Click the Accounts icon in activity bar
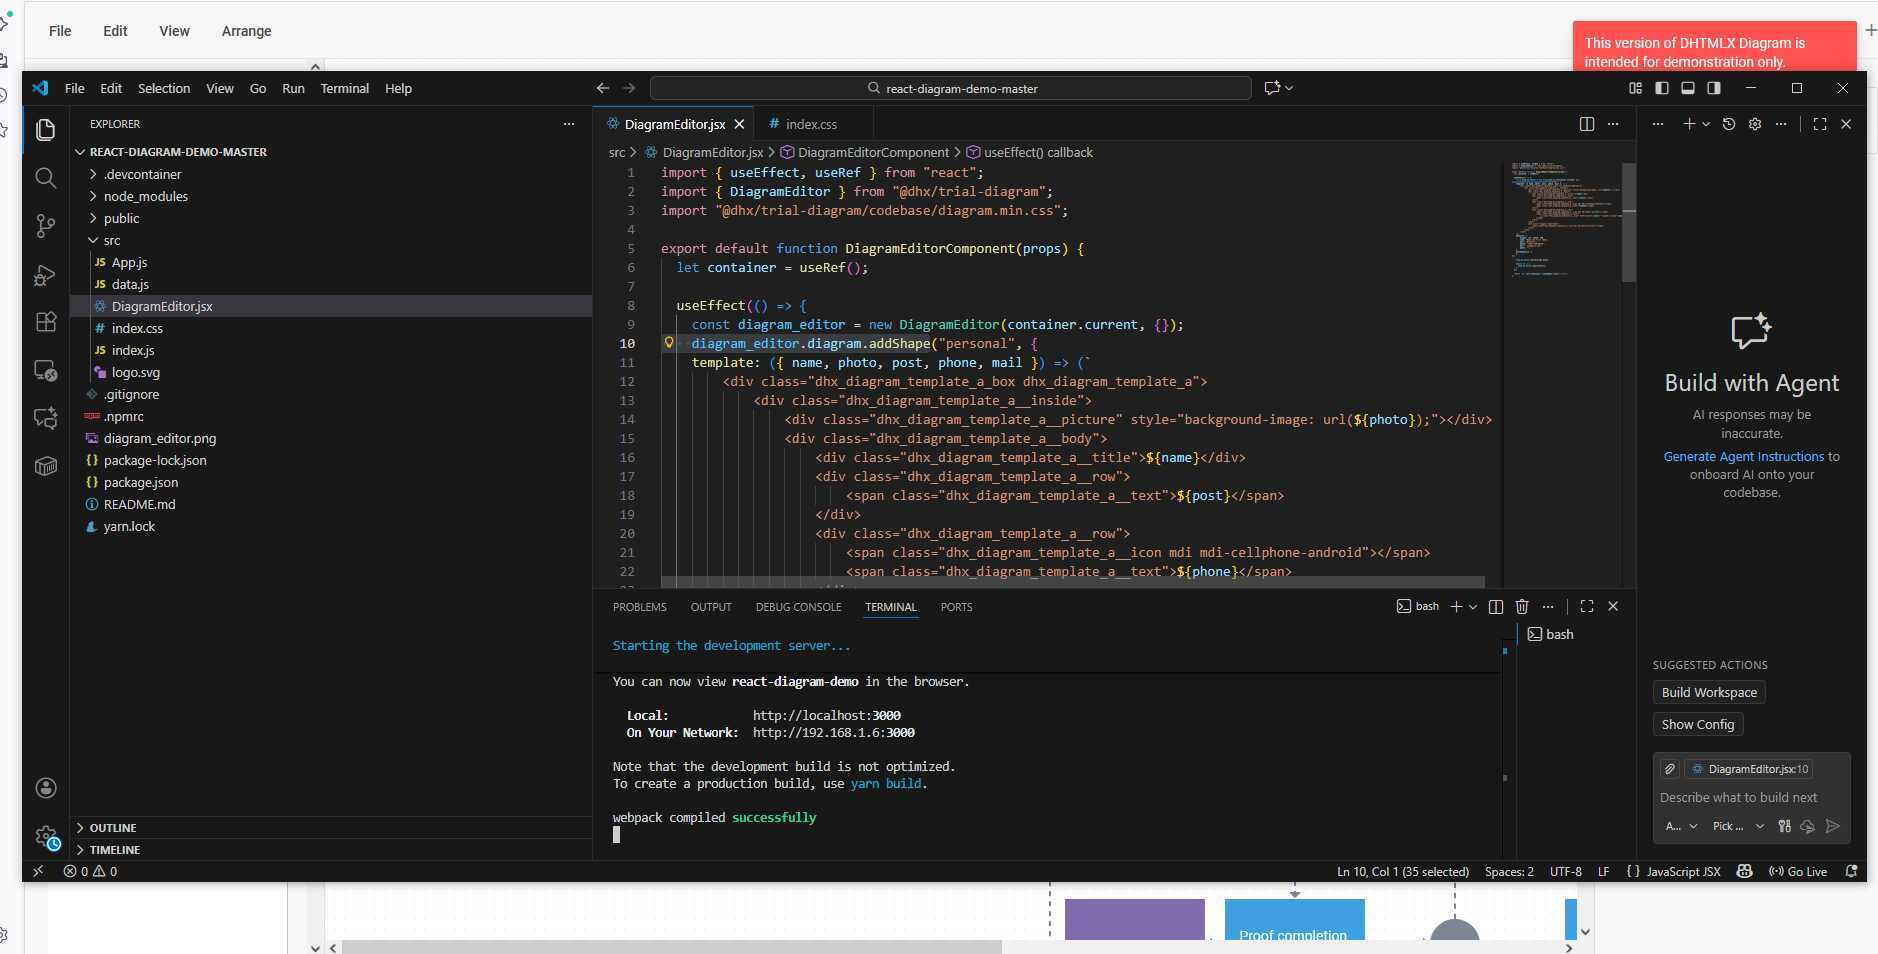Image resolution: width=1878 pixels, height=954 pixels. 45,788
